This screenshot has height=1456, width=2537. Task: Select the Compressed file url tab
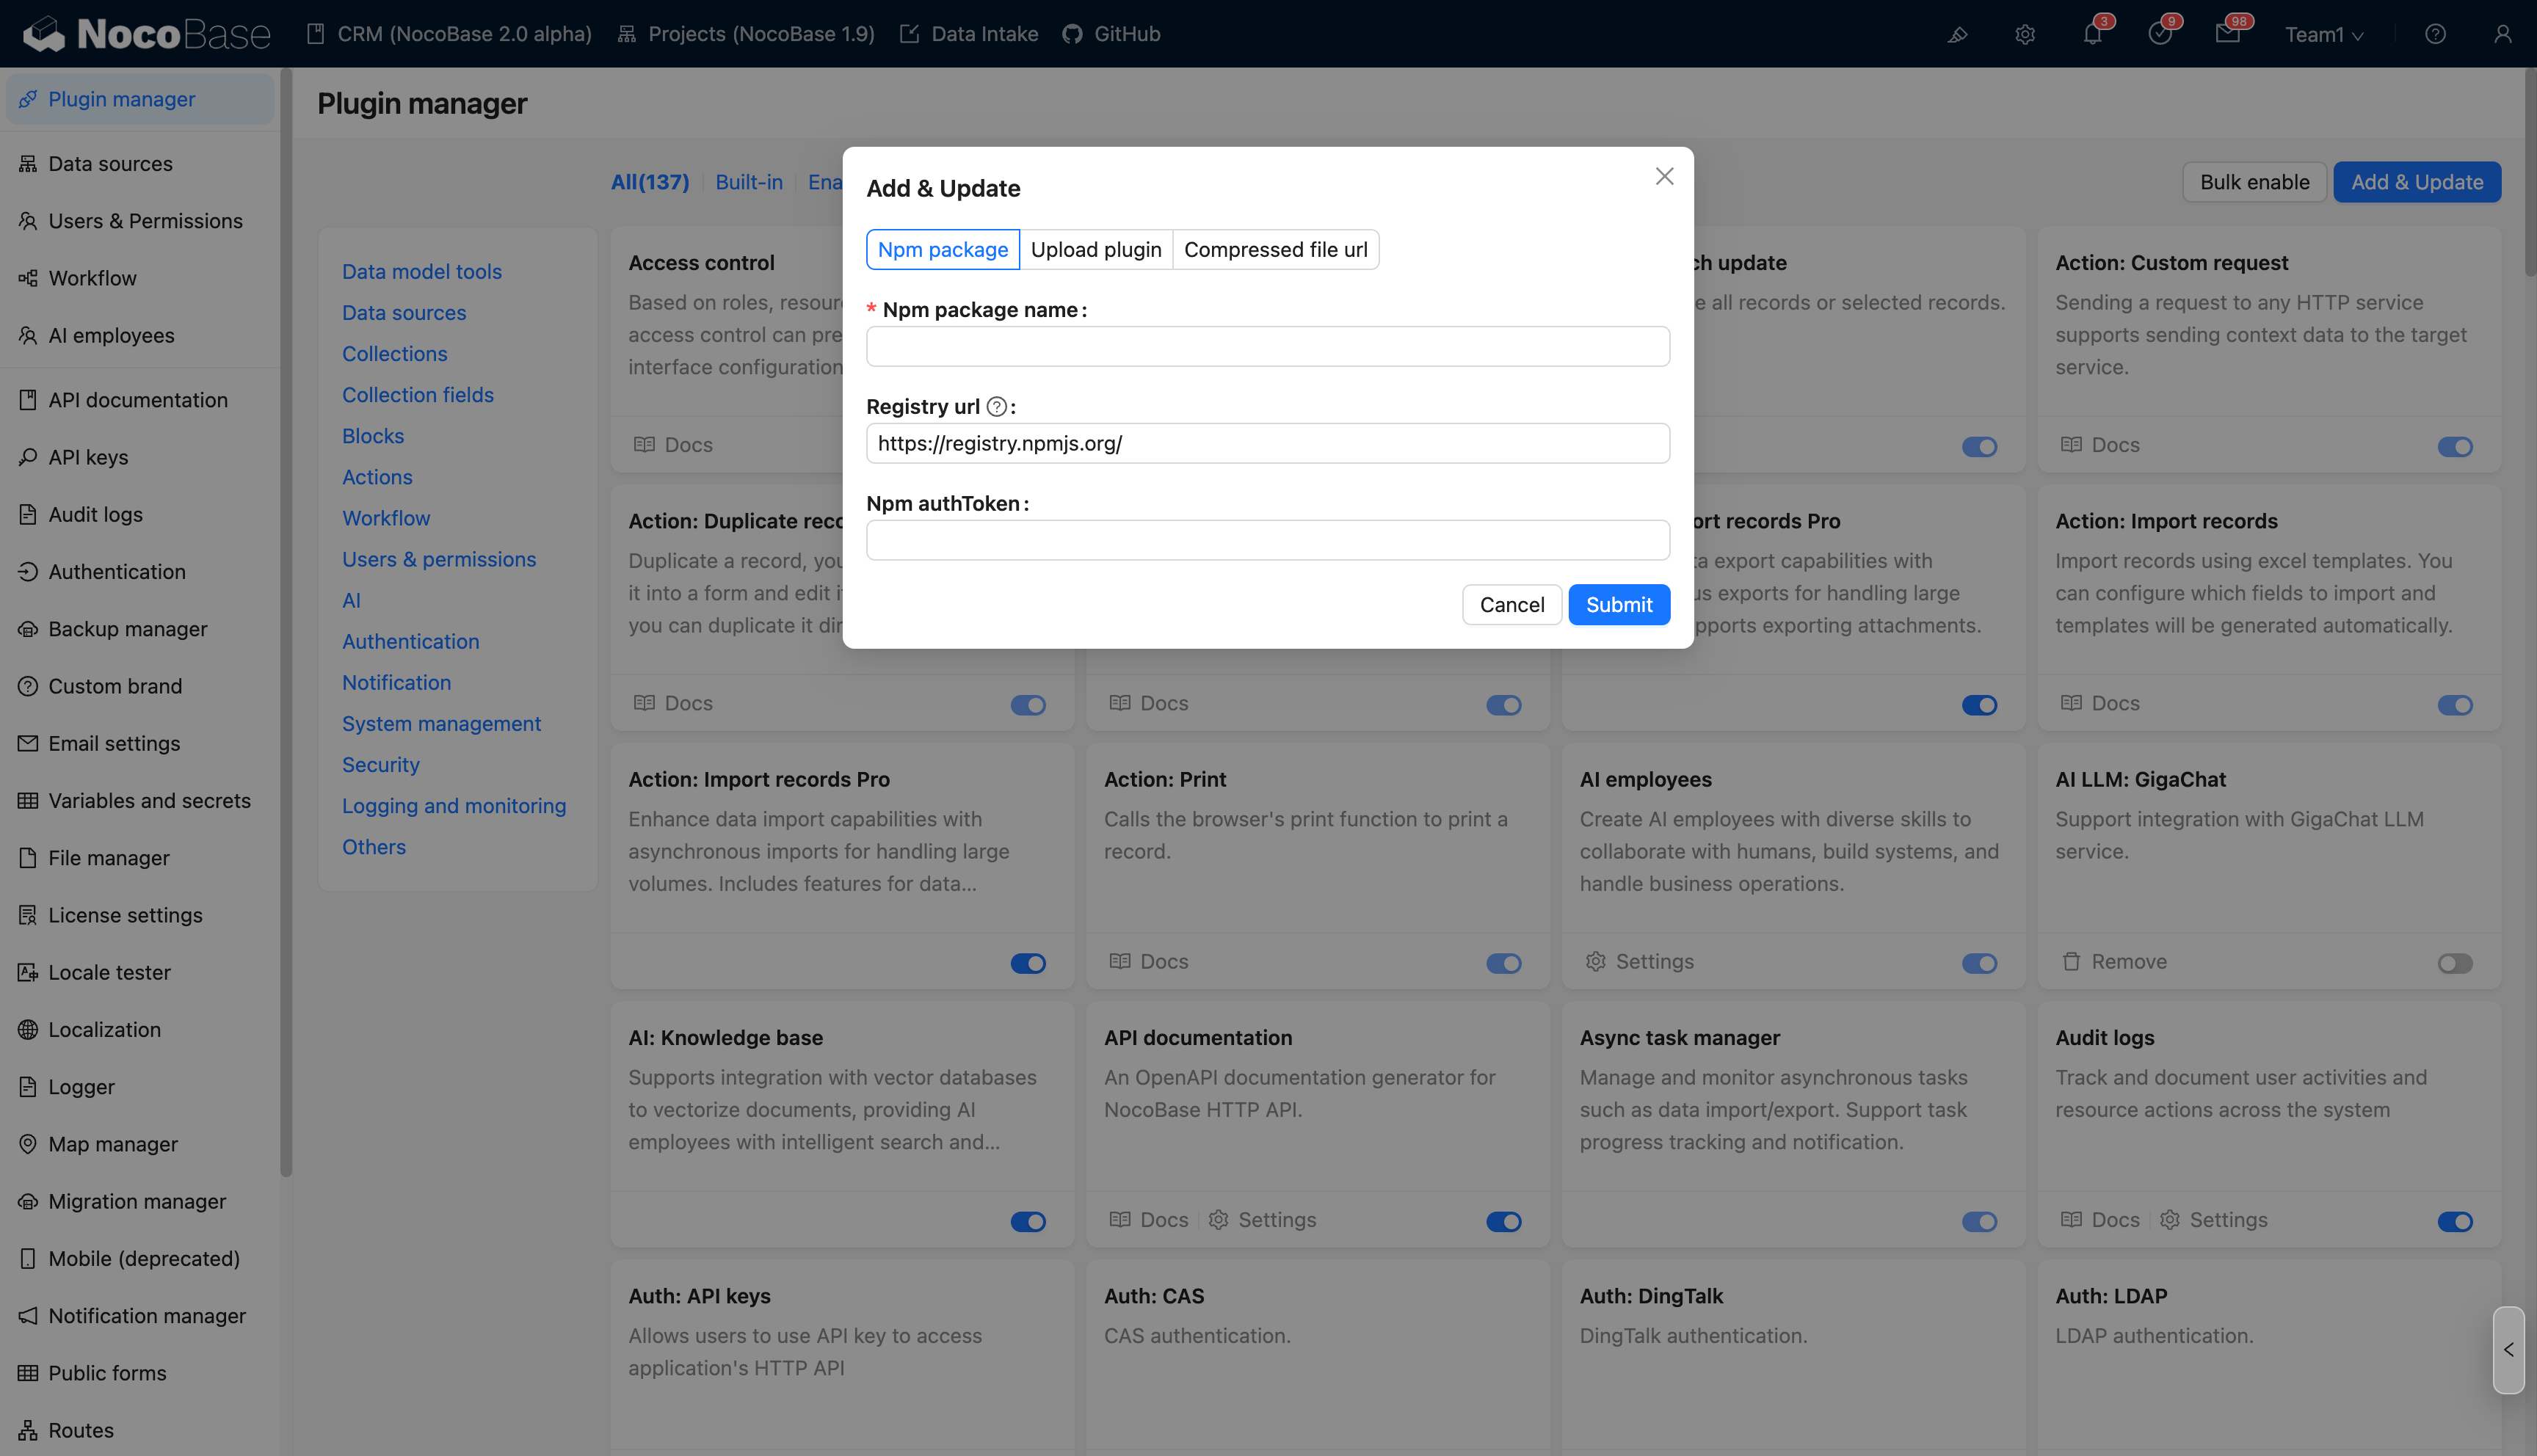coord(1275,250)
